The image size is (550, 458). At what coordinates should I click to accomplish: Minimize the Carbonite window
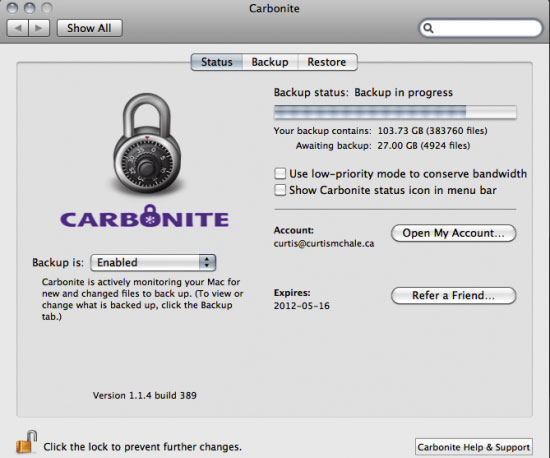click(29, 8)
